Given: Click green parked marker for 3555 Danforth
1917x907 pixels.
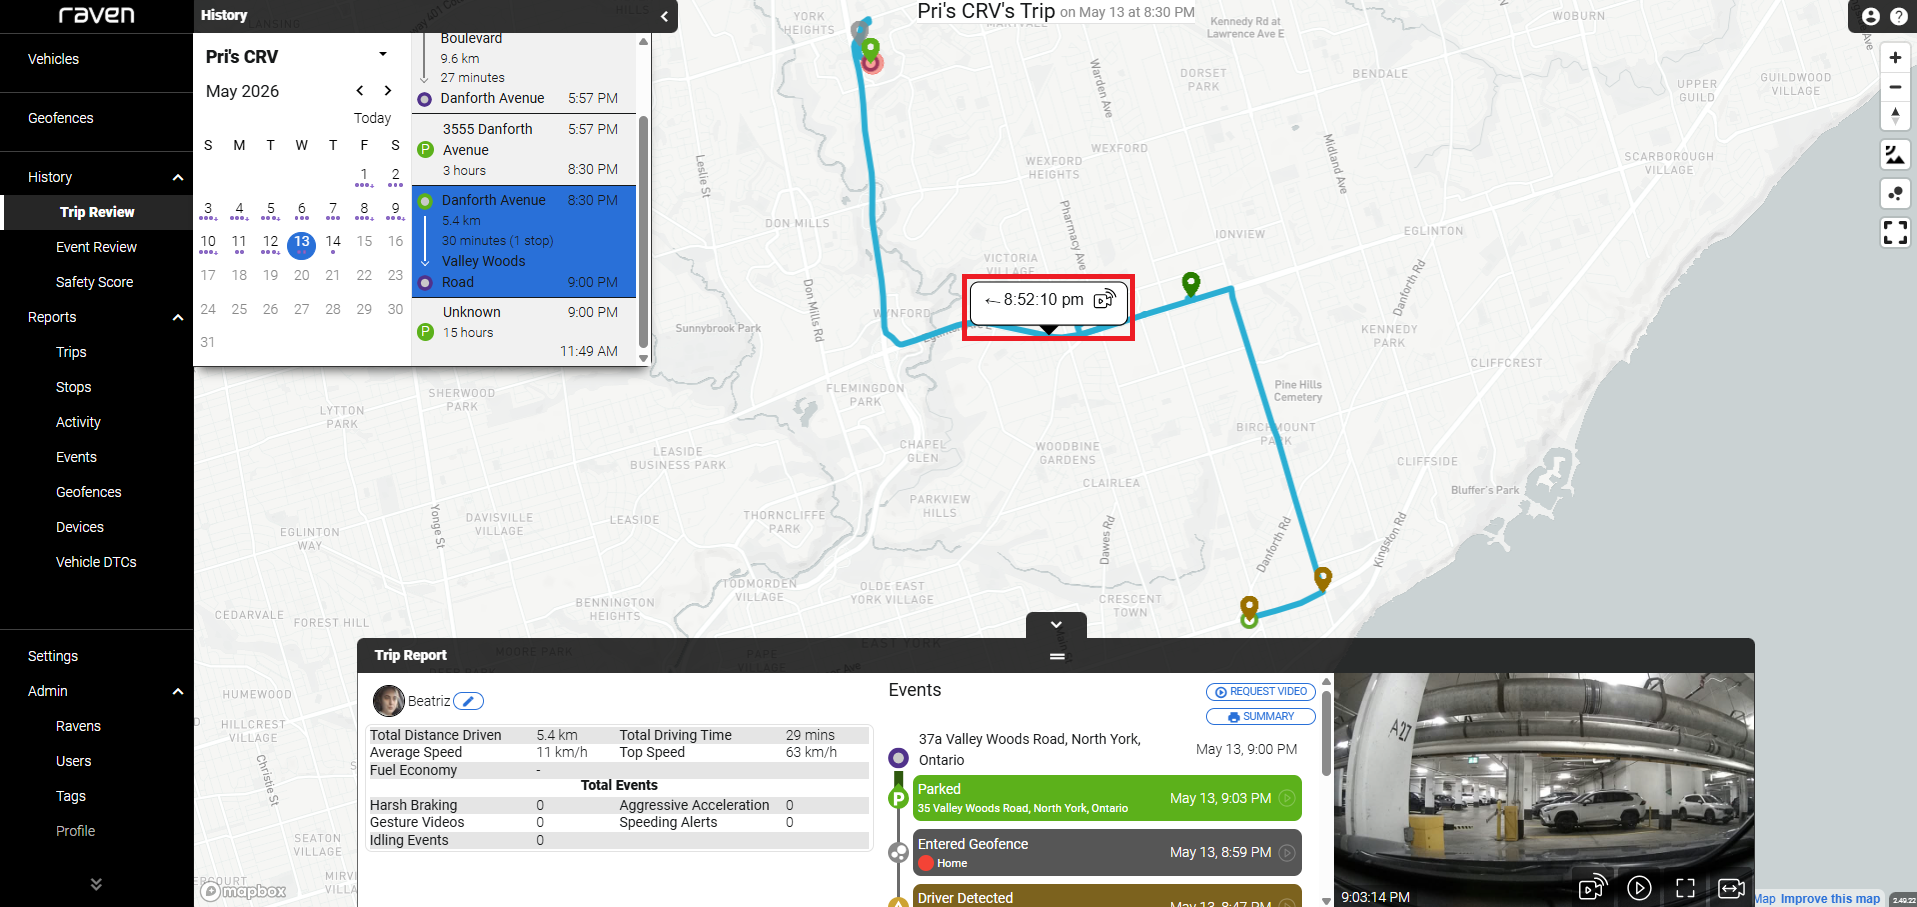Looking at the screenshot, I should pyautogui.click(x=425, y=150).
